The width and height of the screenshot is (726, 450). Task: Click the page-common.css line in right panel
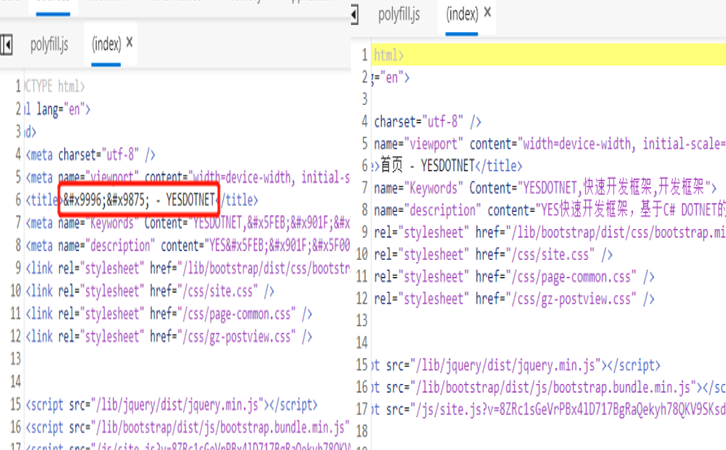click(x=514, y=277)
